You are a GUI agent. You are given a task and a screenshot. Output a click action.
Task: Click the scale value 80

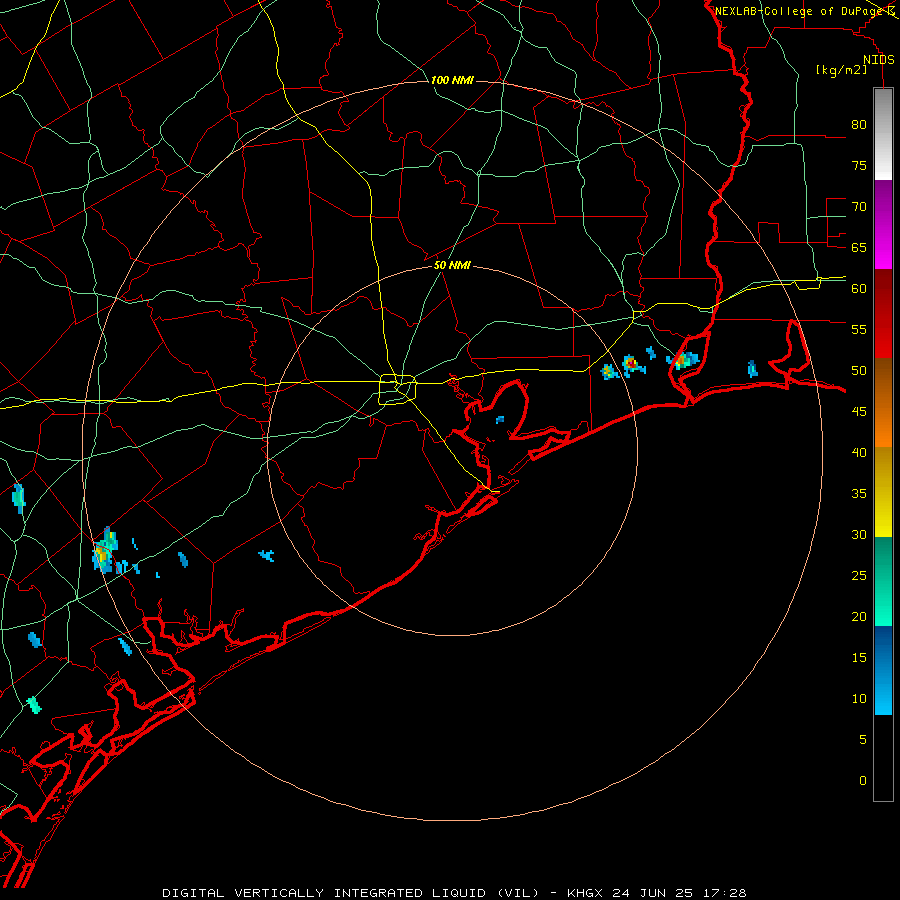pos(859,125)
